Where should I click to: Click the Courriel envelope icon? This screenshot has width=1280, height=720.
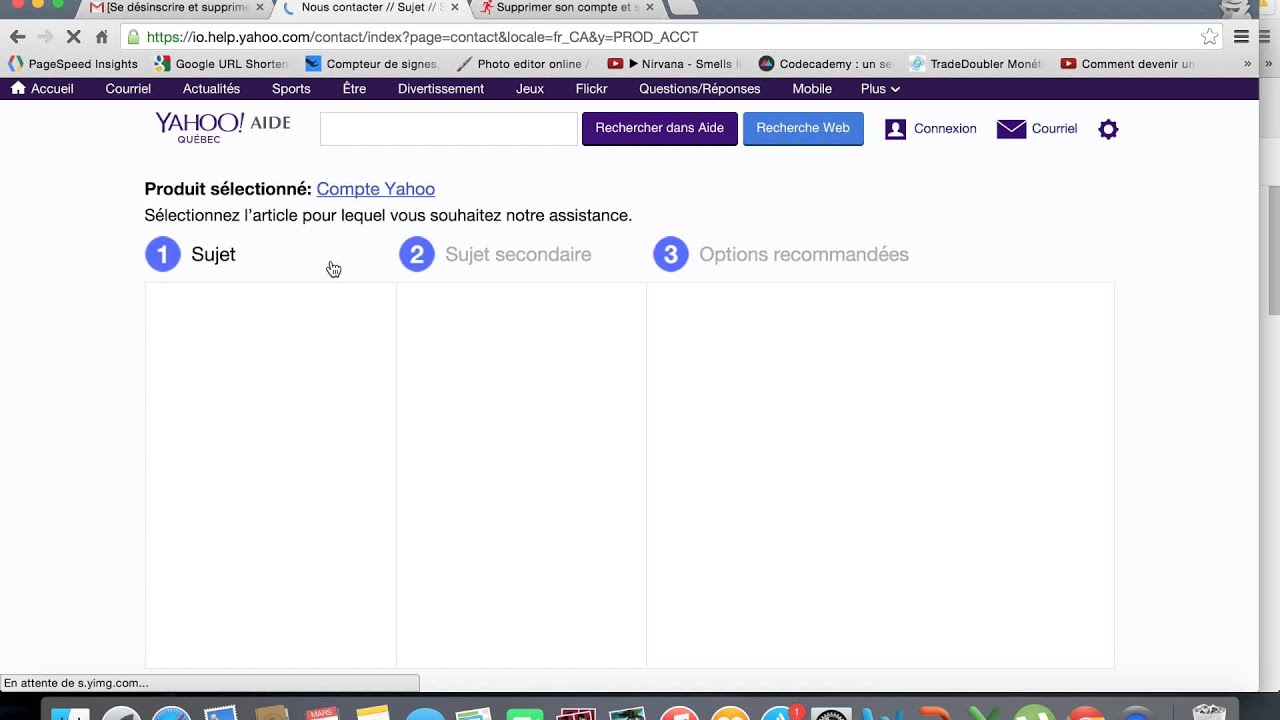tap(1011, 129)
